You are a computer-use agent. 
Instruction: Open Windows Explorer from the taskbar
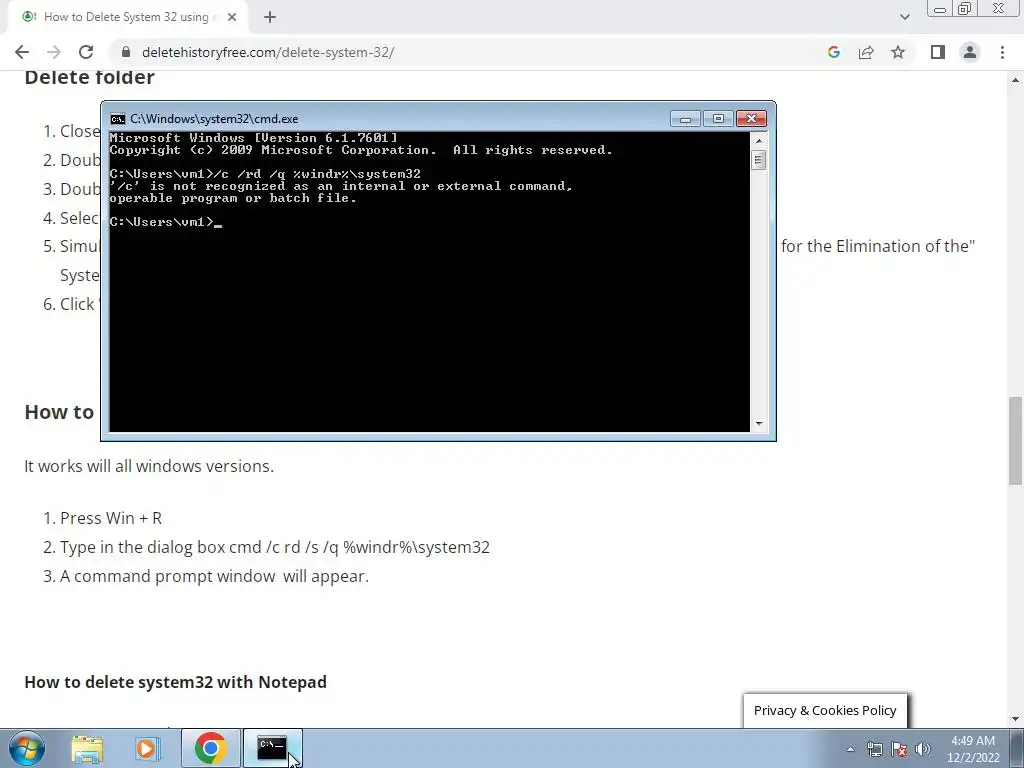(x=87, y=748)
